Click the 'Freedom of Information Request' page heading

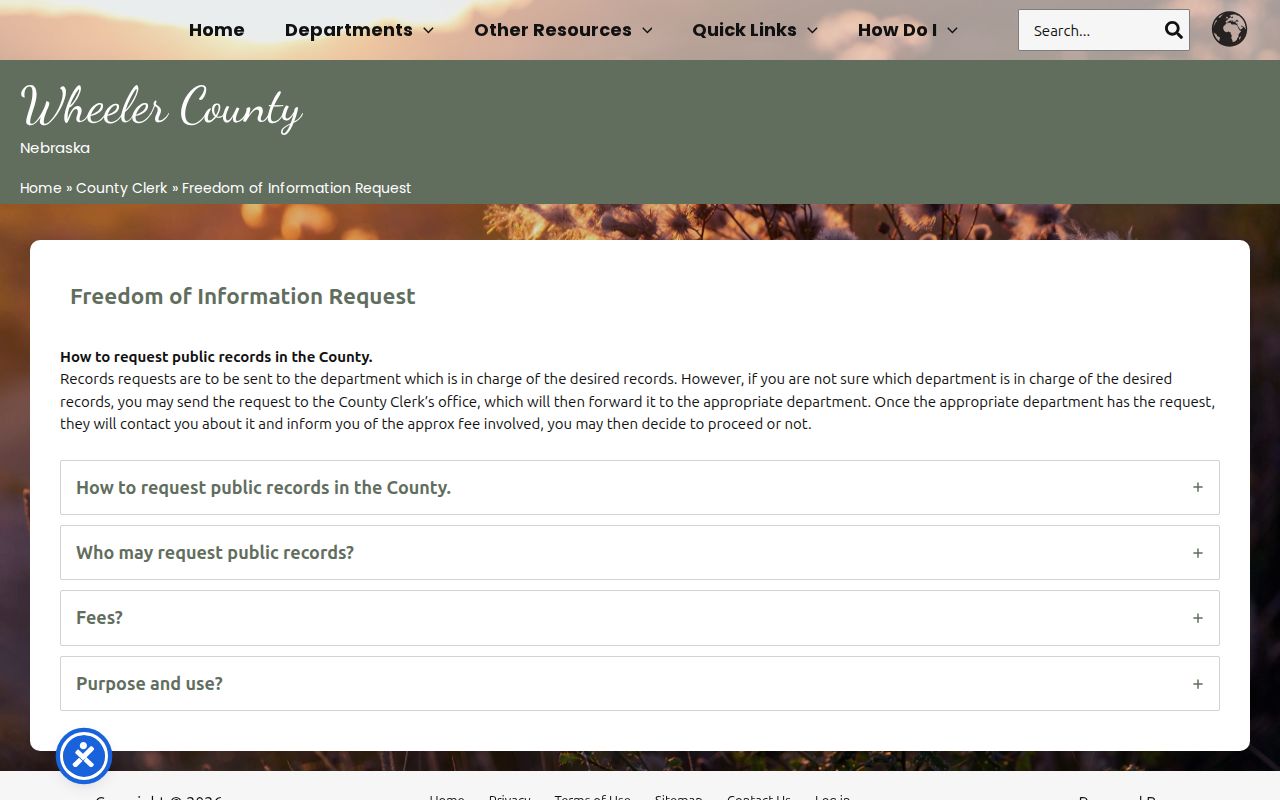point(243,296)
